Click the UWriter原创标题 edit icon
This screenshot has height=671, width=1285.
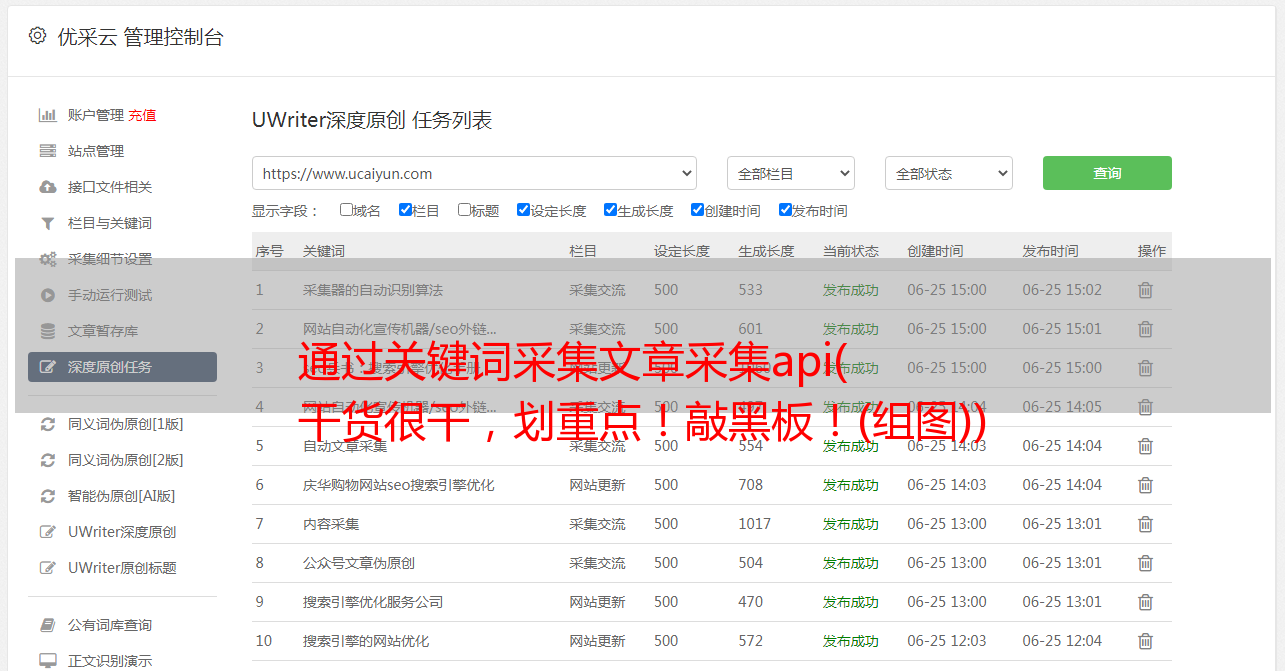click(47, 568)
